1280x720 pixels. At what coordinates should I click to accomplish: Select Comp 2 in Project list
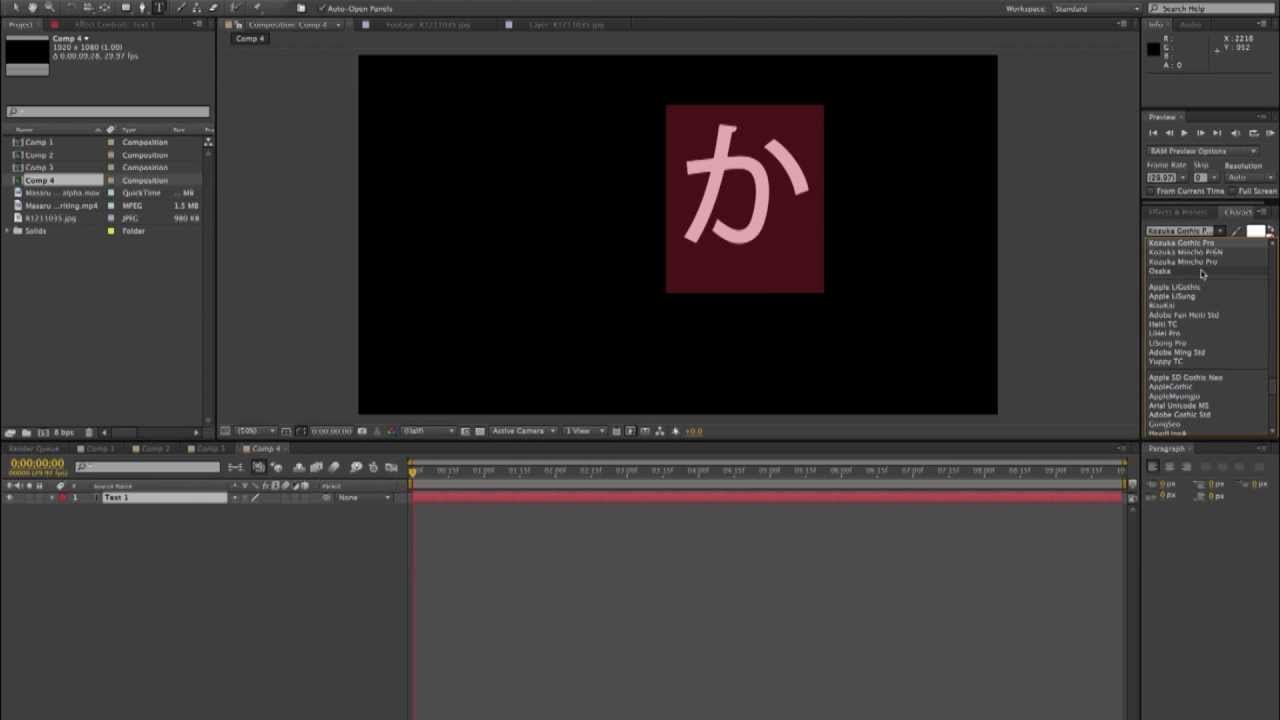click(40, 155)
